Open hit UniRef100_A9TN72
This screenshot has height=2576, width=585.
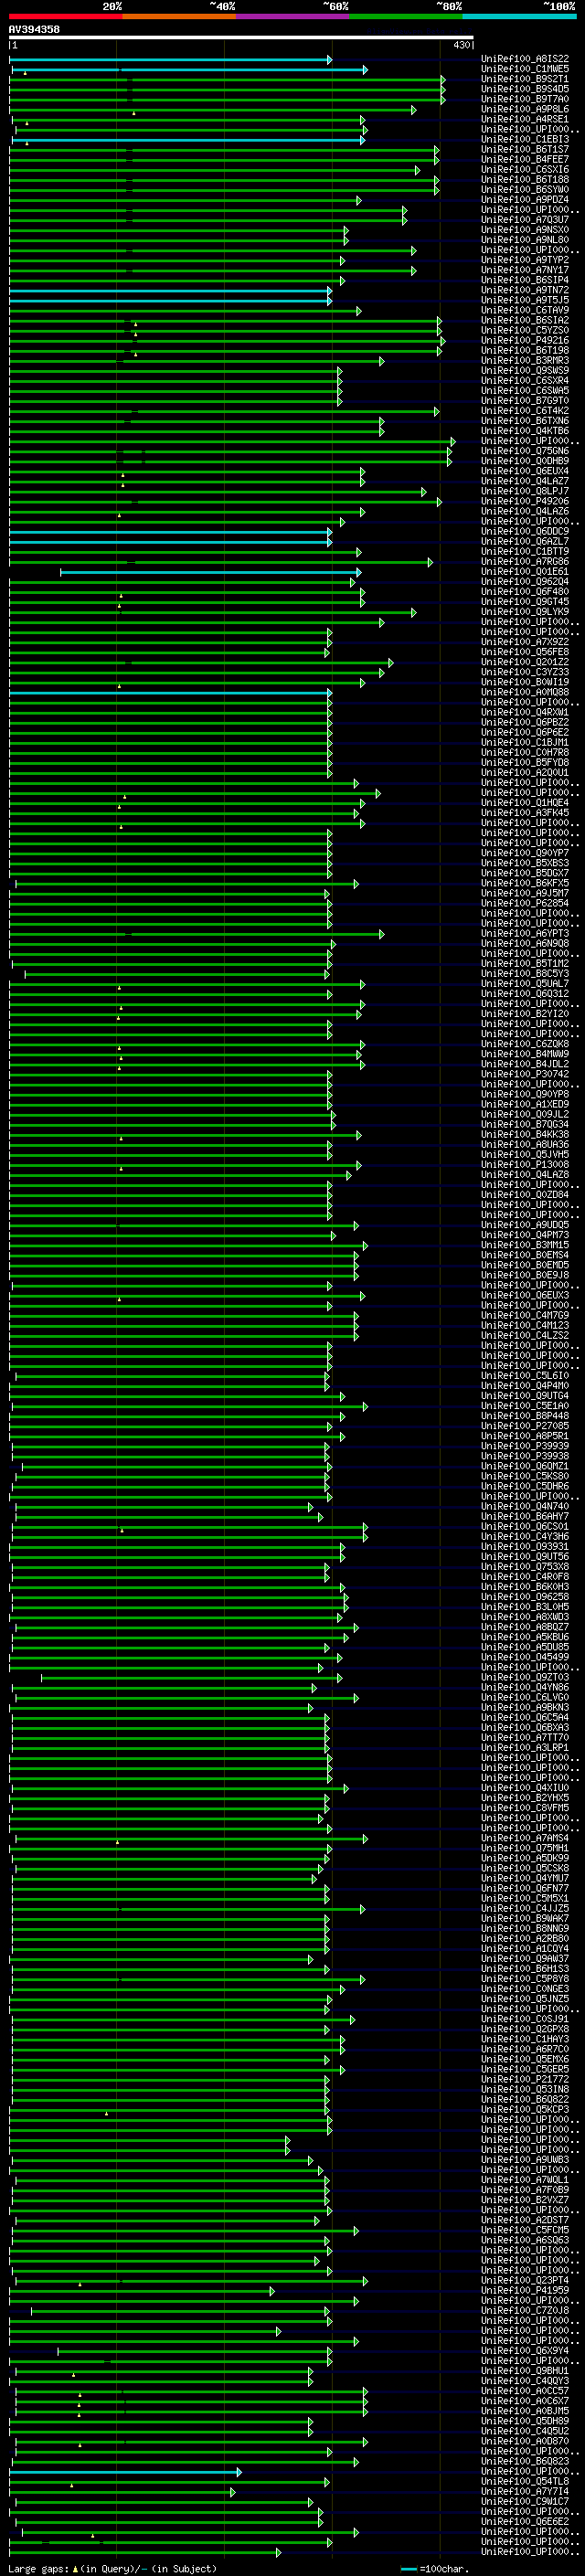point(525,290)
